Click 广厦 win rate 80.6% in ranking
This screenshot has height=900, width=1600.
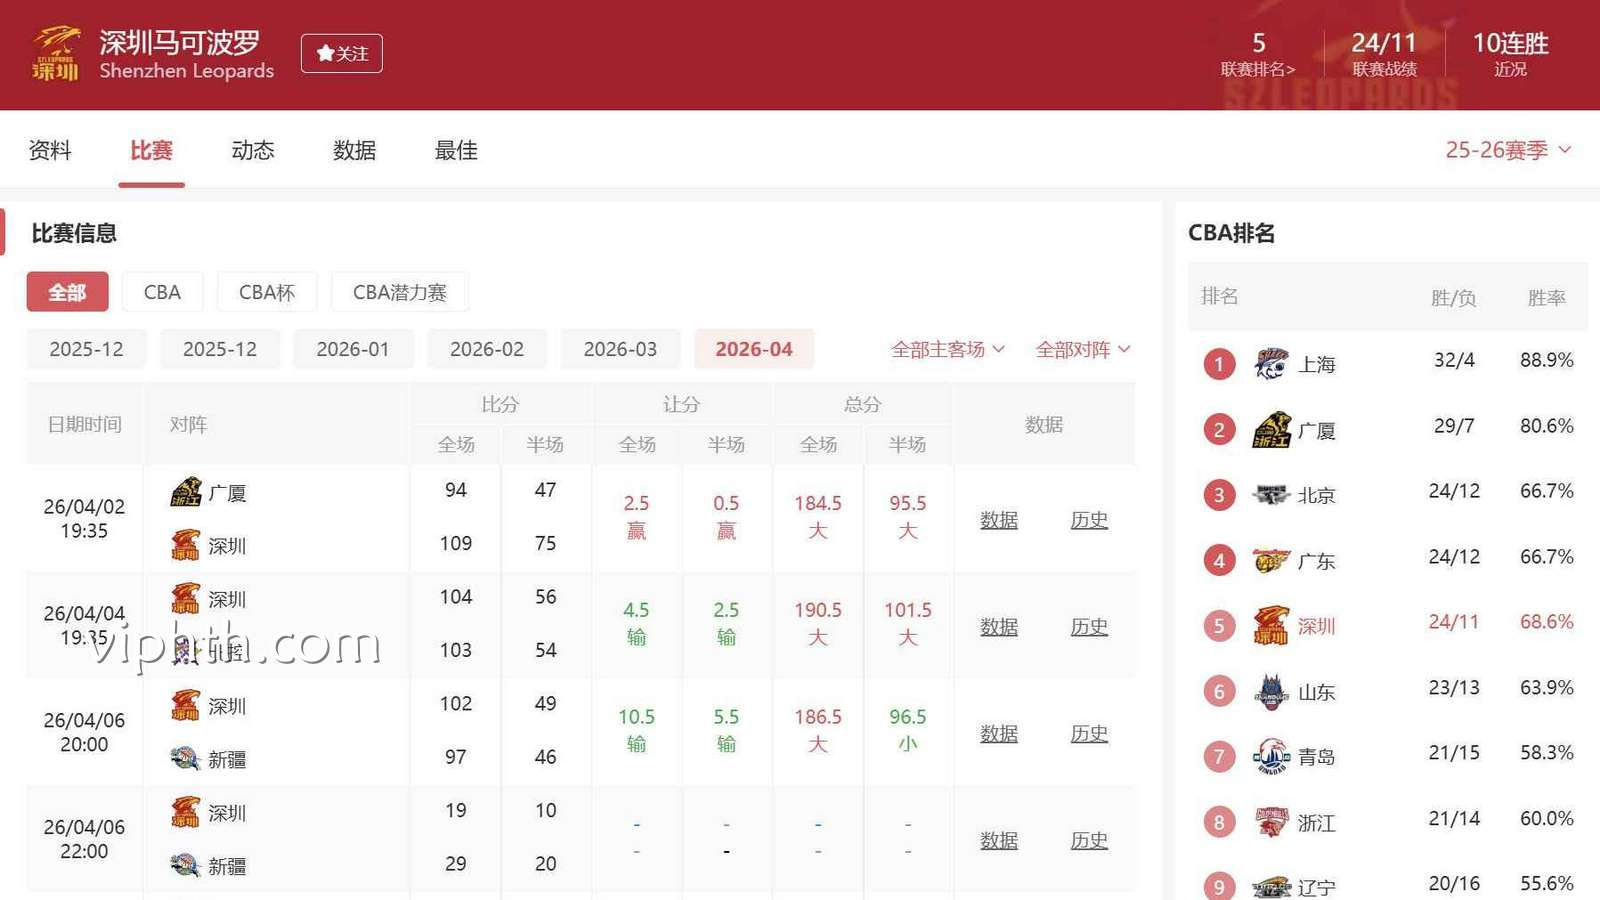pyautogui.click(x=1546, y=426)
